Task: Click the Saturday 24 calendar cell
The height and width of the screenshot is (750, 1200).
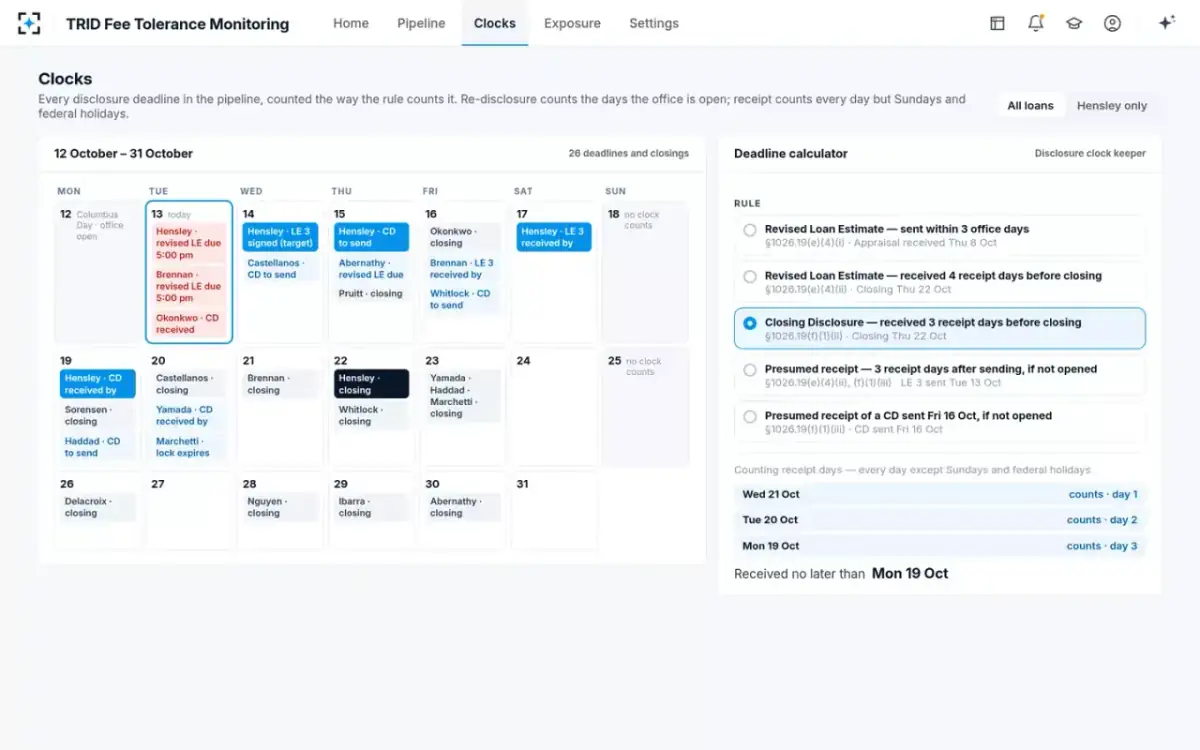Action: tap(554, 407)
